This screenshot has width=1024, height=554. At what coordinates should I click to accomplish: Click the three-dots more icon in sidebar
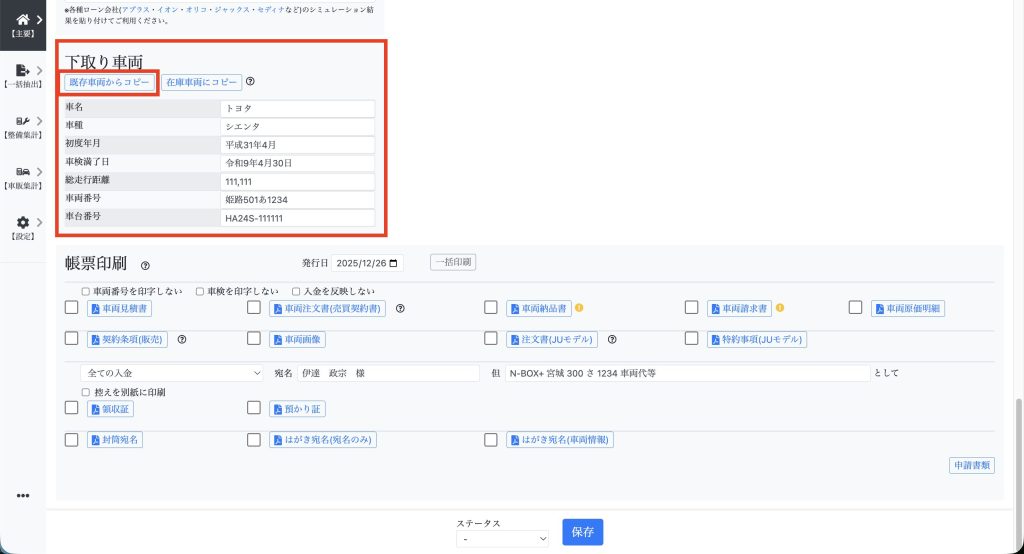coord(23,495)
